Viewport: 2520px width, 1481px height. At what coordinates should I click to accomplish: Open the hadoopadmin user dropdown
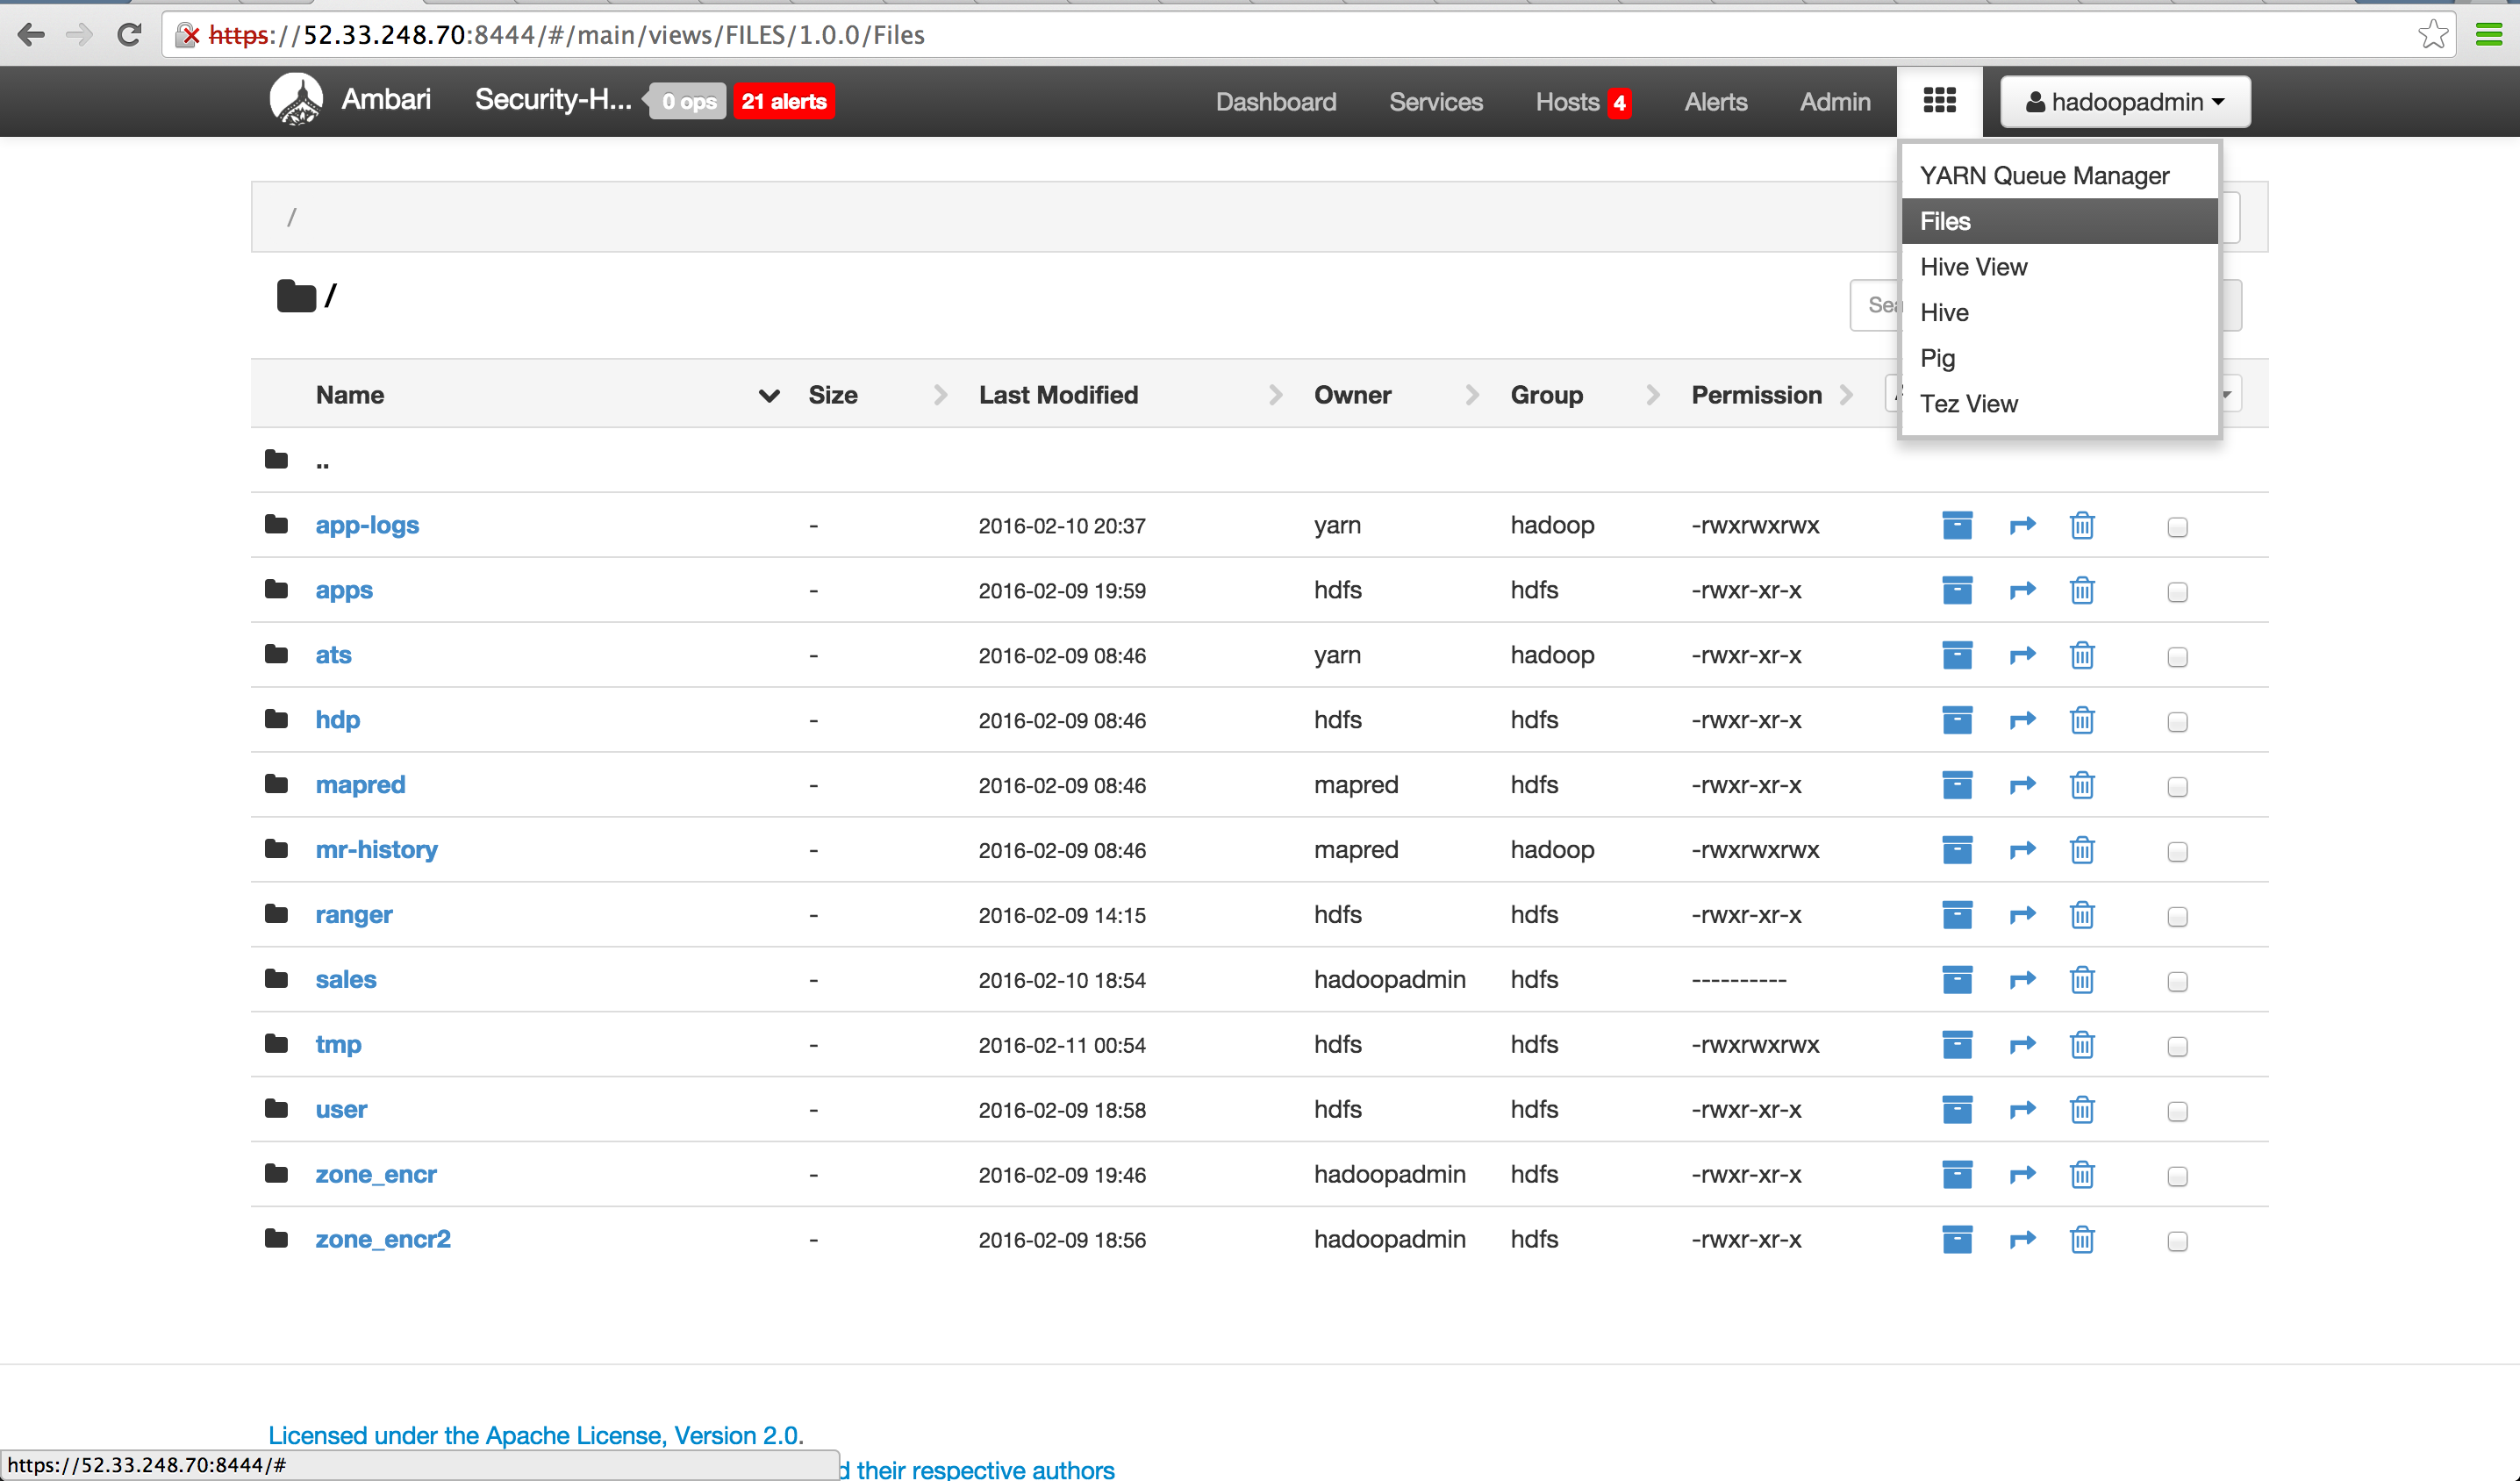pyautogui.click(x=2125, y=102)
